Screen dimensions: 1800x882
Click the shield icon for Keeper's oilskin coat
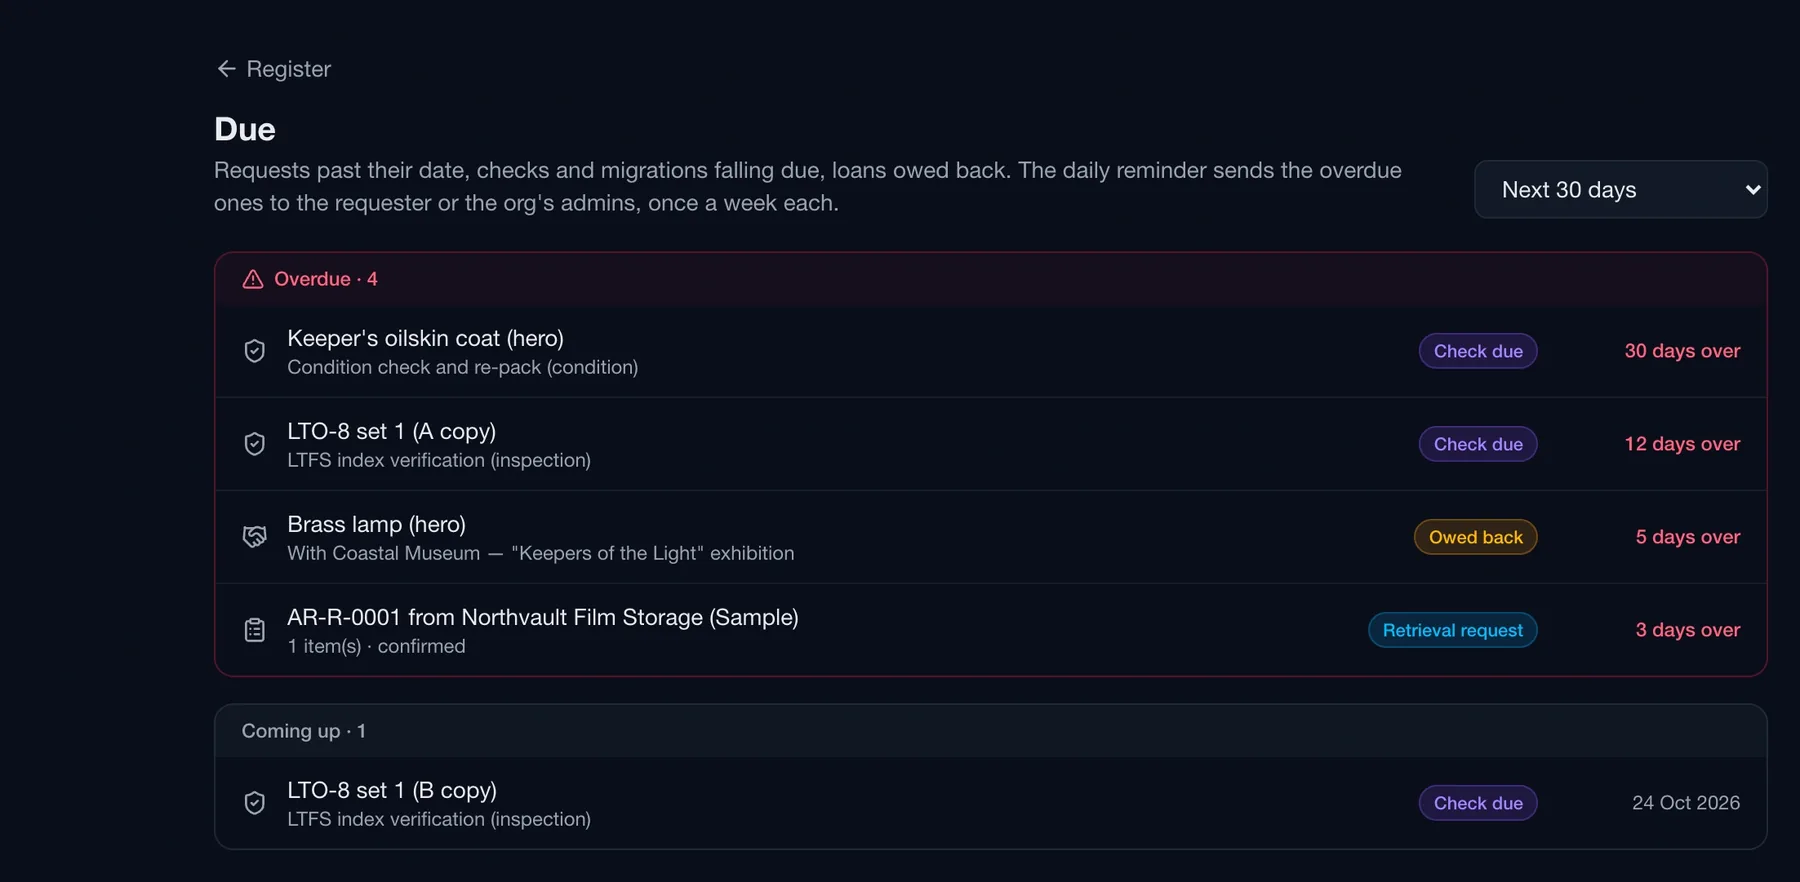coord(255,351)
